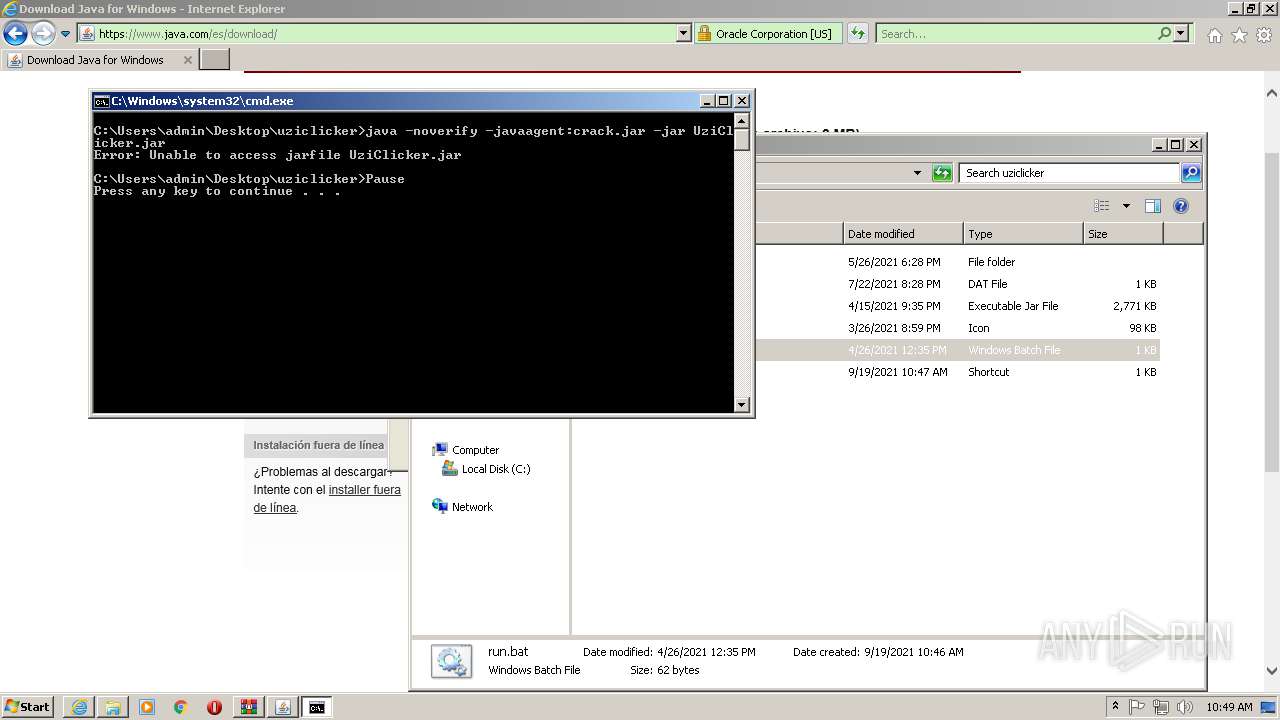
Task: Show hidden system tray icons
Action: point(1115,707)
